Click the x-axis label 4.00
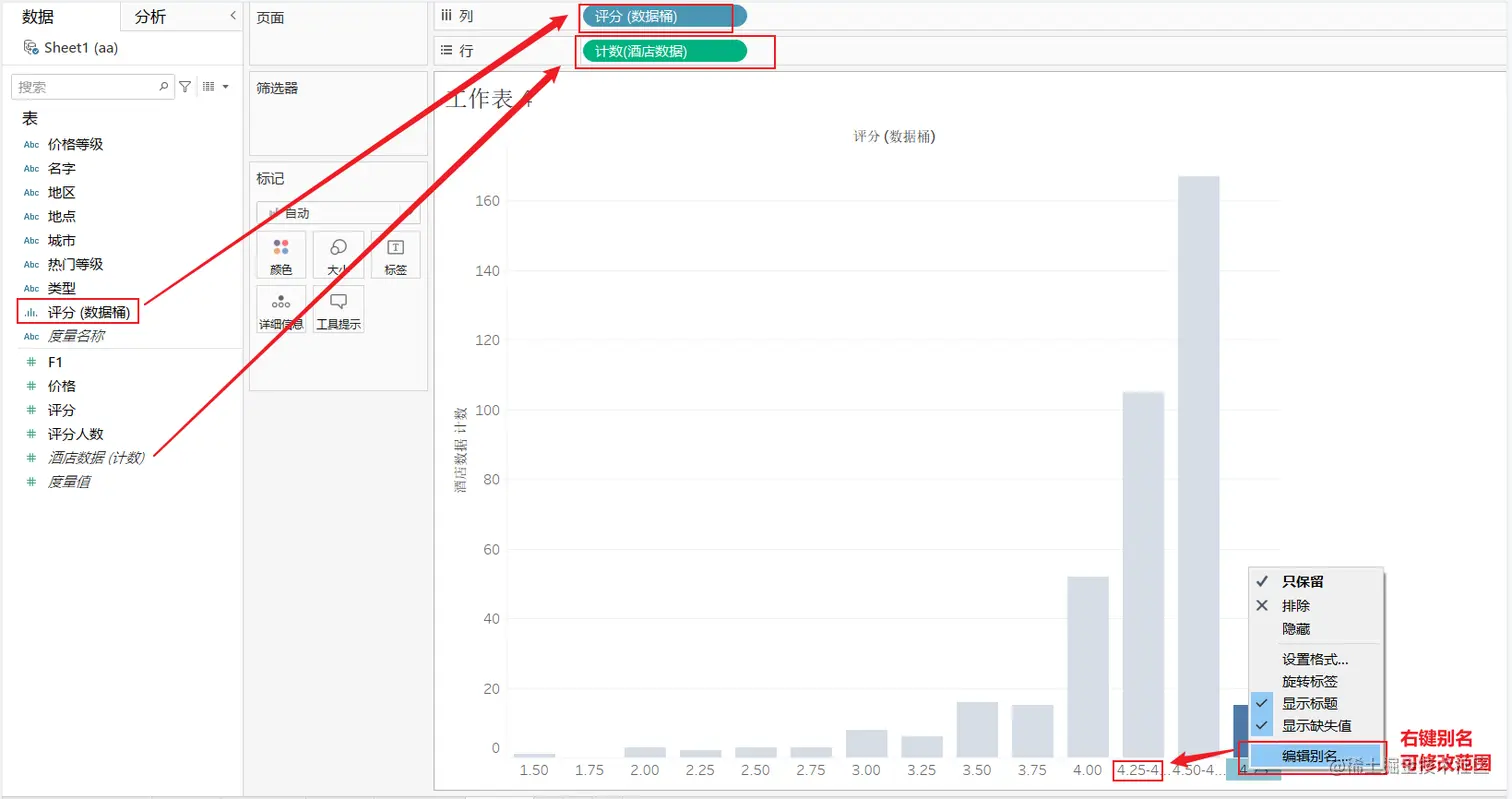 pyautogui.click(x=1088, y=771)
